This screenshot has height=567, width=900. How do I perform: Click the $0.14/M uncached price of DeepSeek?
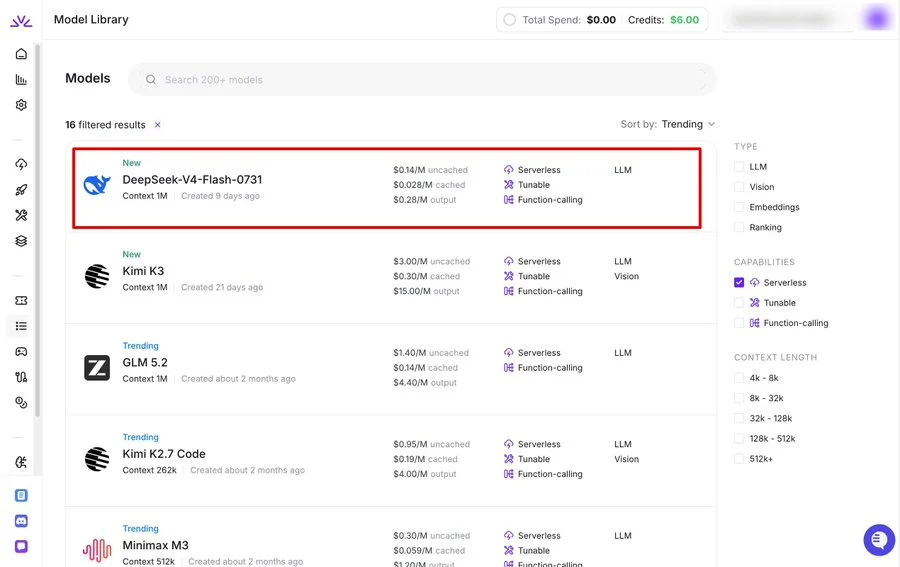430,170
